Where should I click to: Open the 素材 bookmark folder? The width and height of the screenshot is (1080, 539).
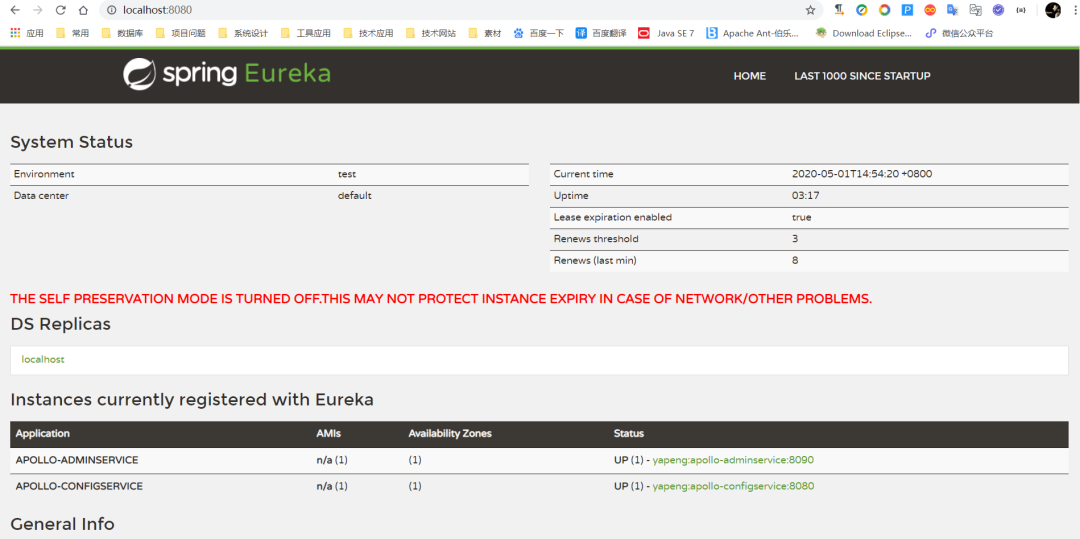click(485, 33)
